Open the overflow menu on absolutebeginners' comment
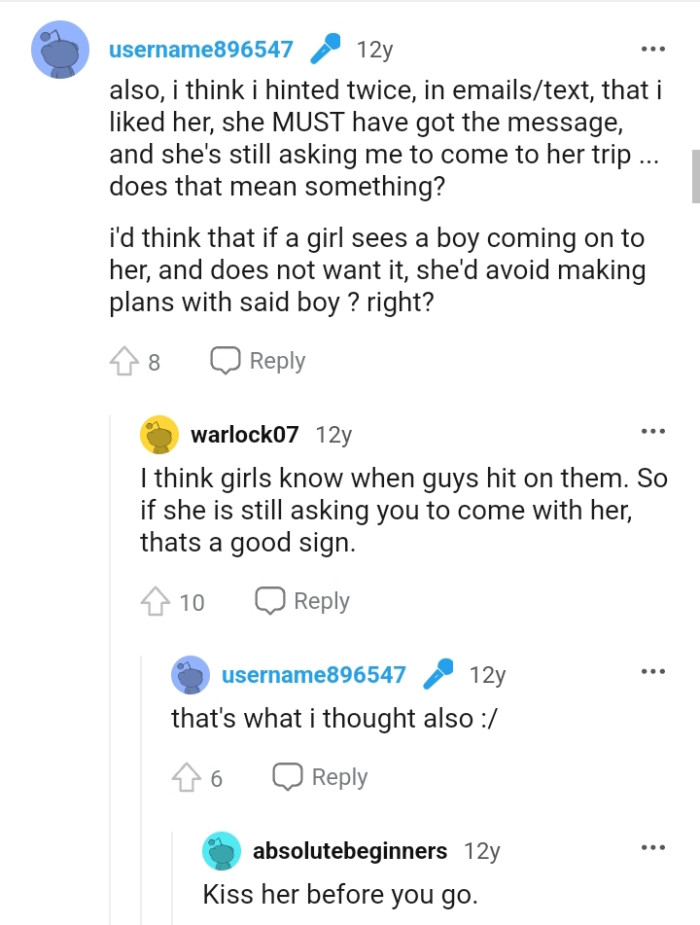700x925 pixels. (x=653, y=845)
